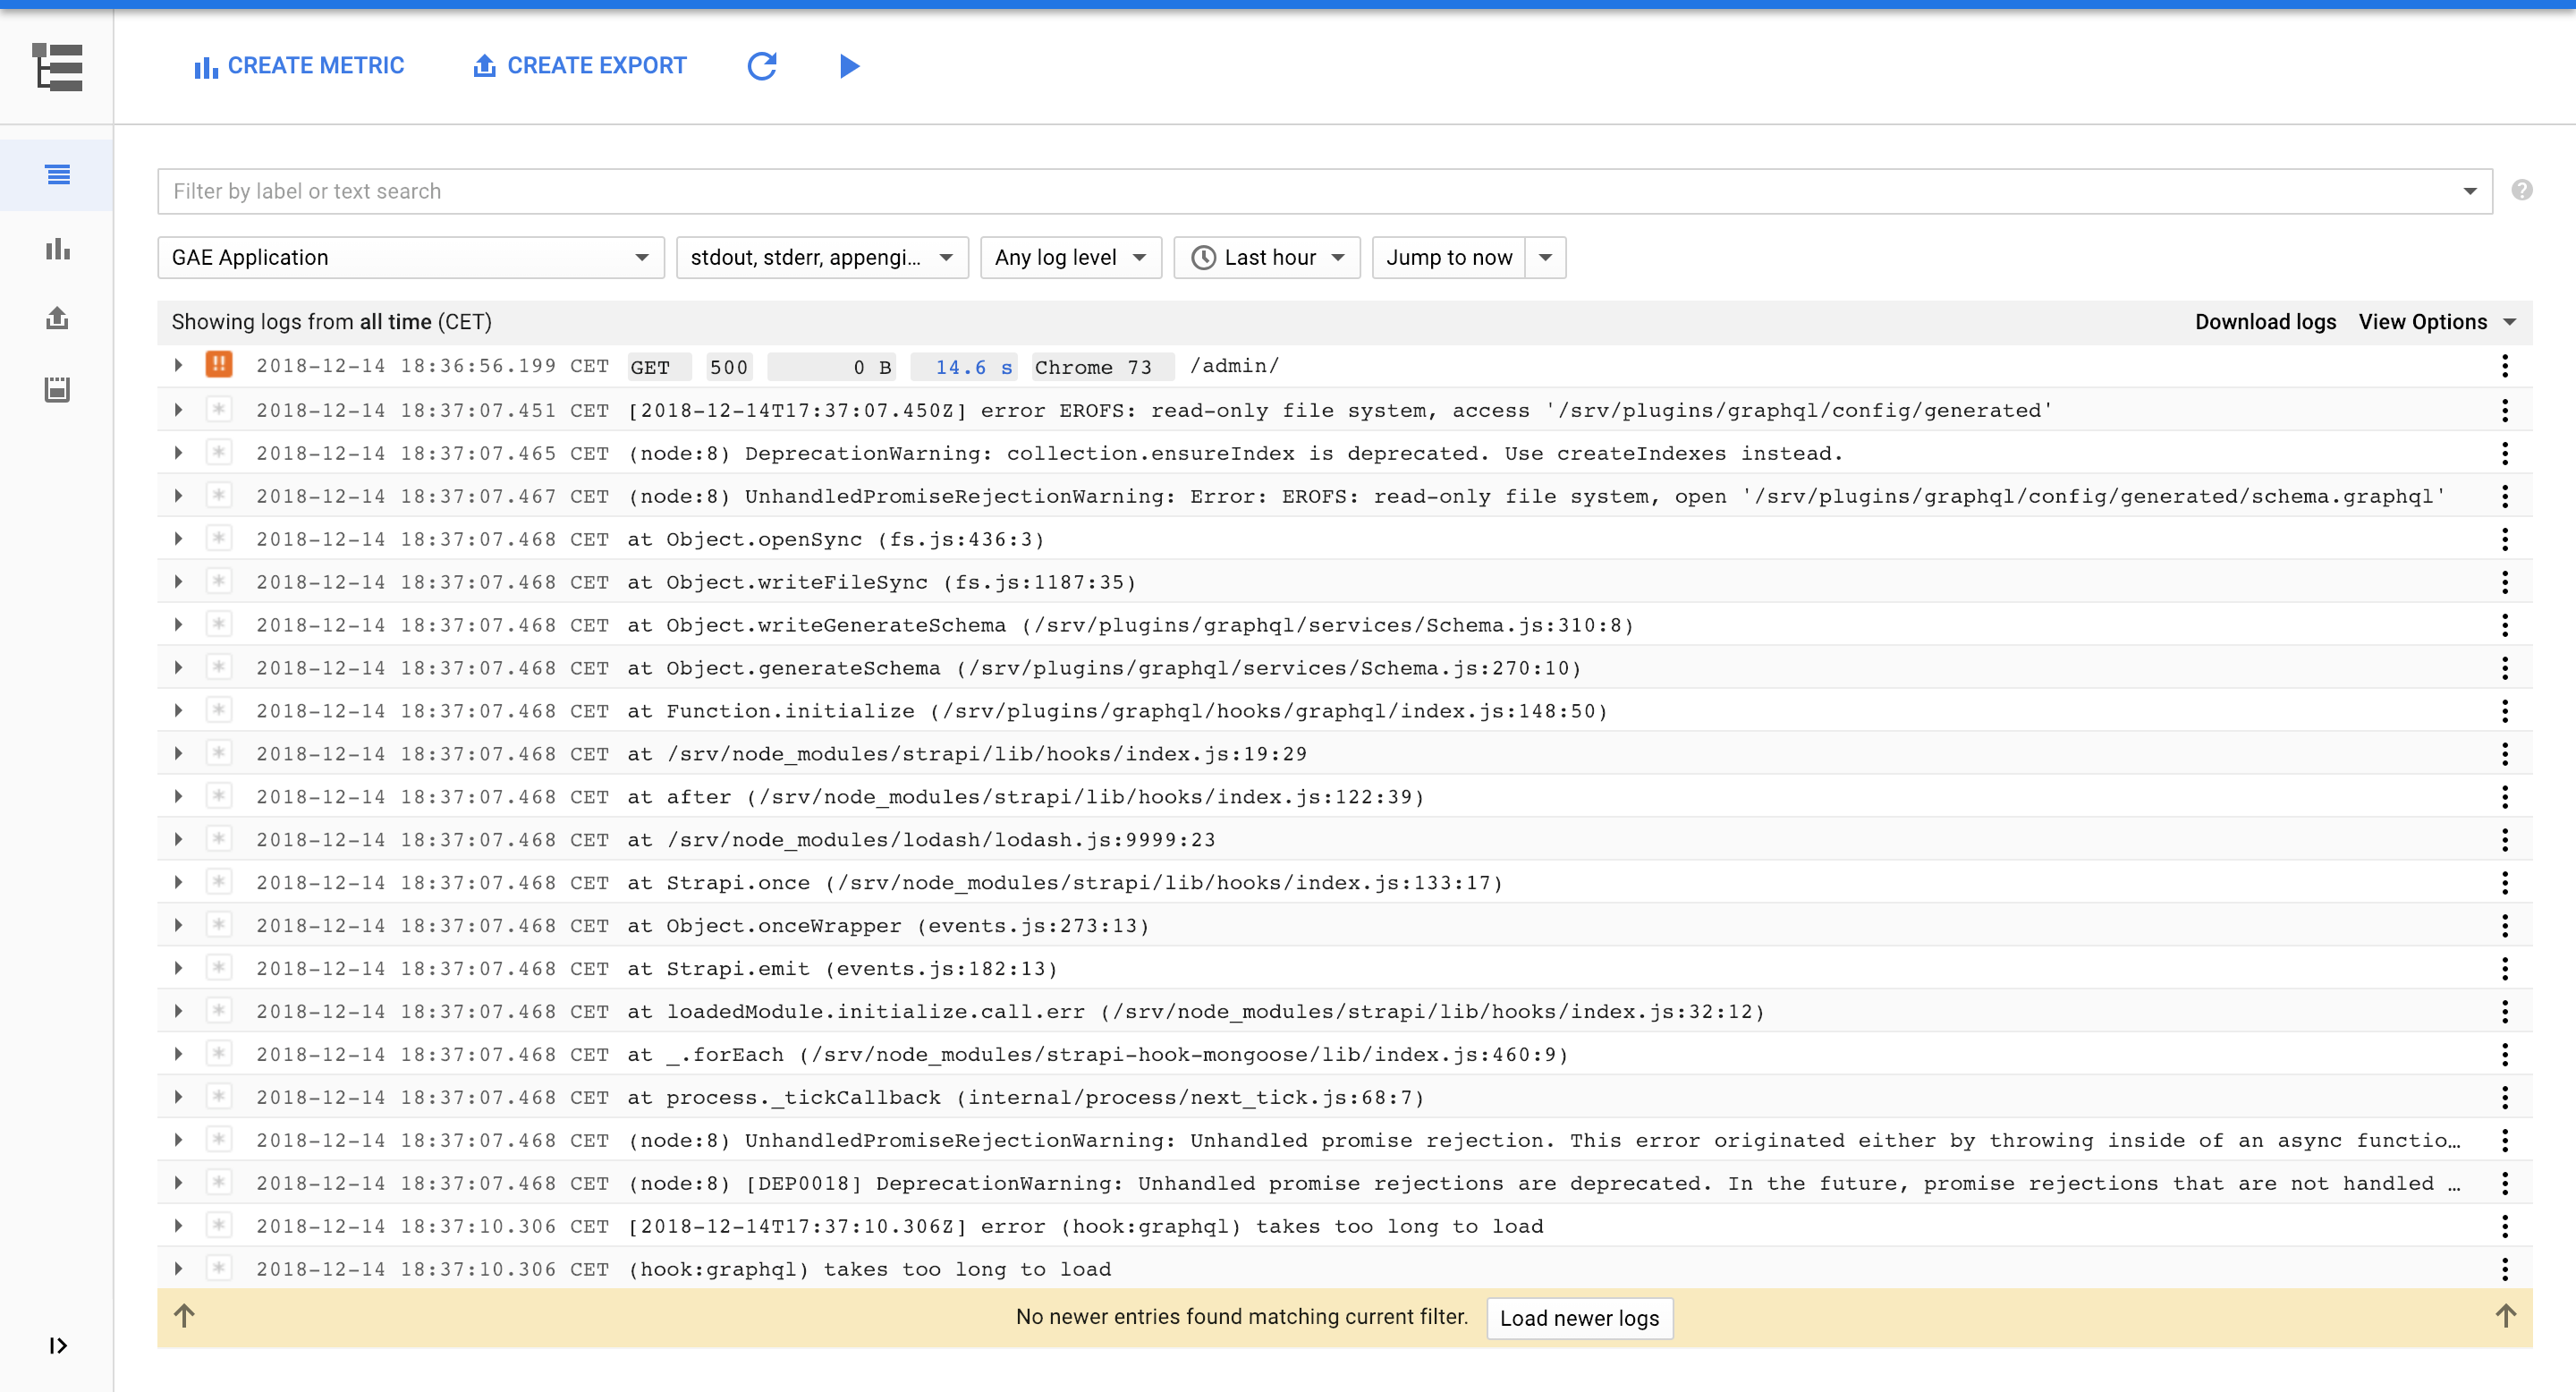
Task: Open the Logs ingestion icon in sidebar
Action: [x=57, y=390]
